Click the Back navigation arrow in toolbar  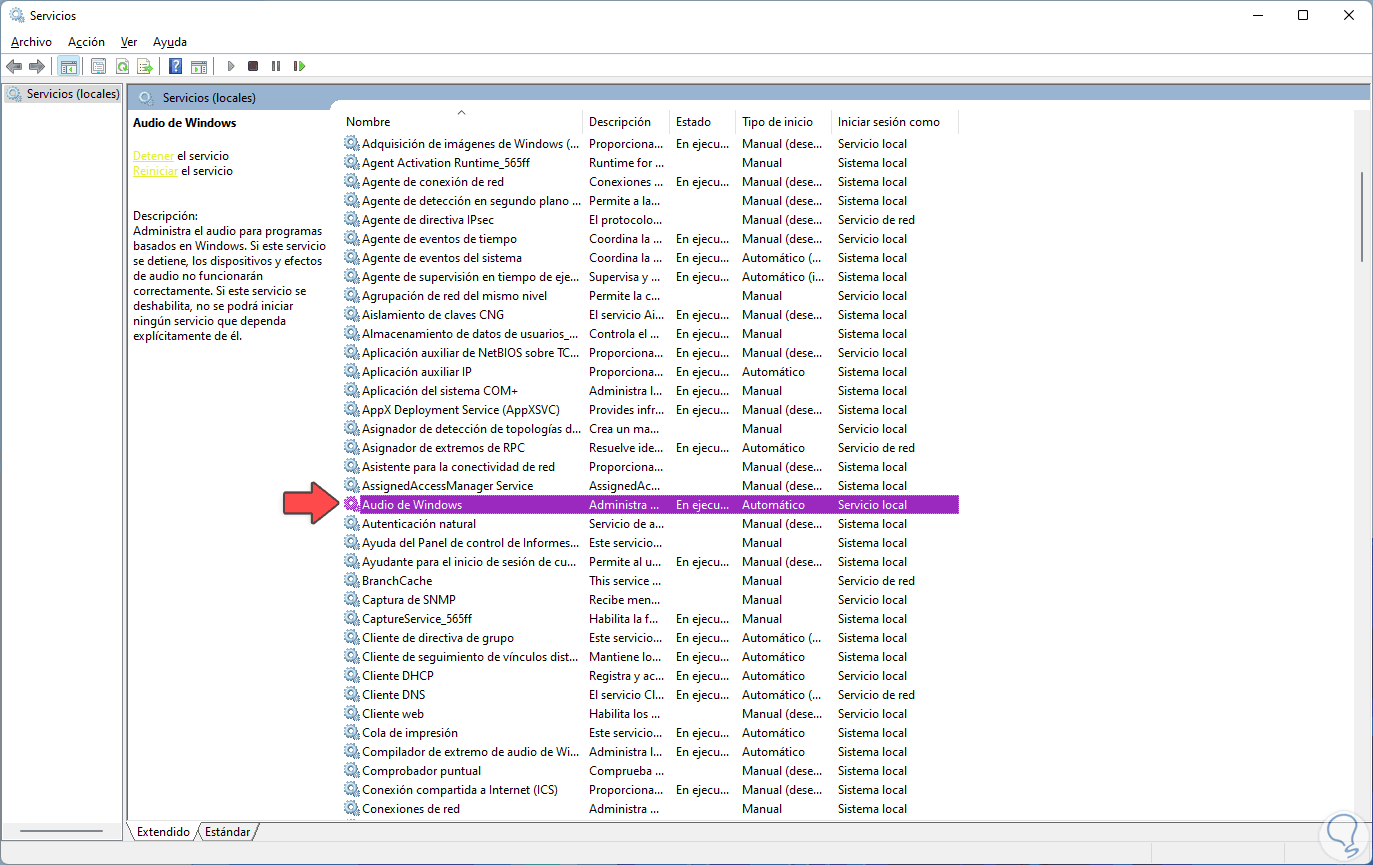tap(14, 66)
